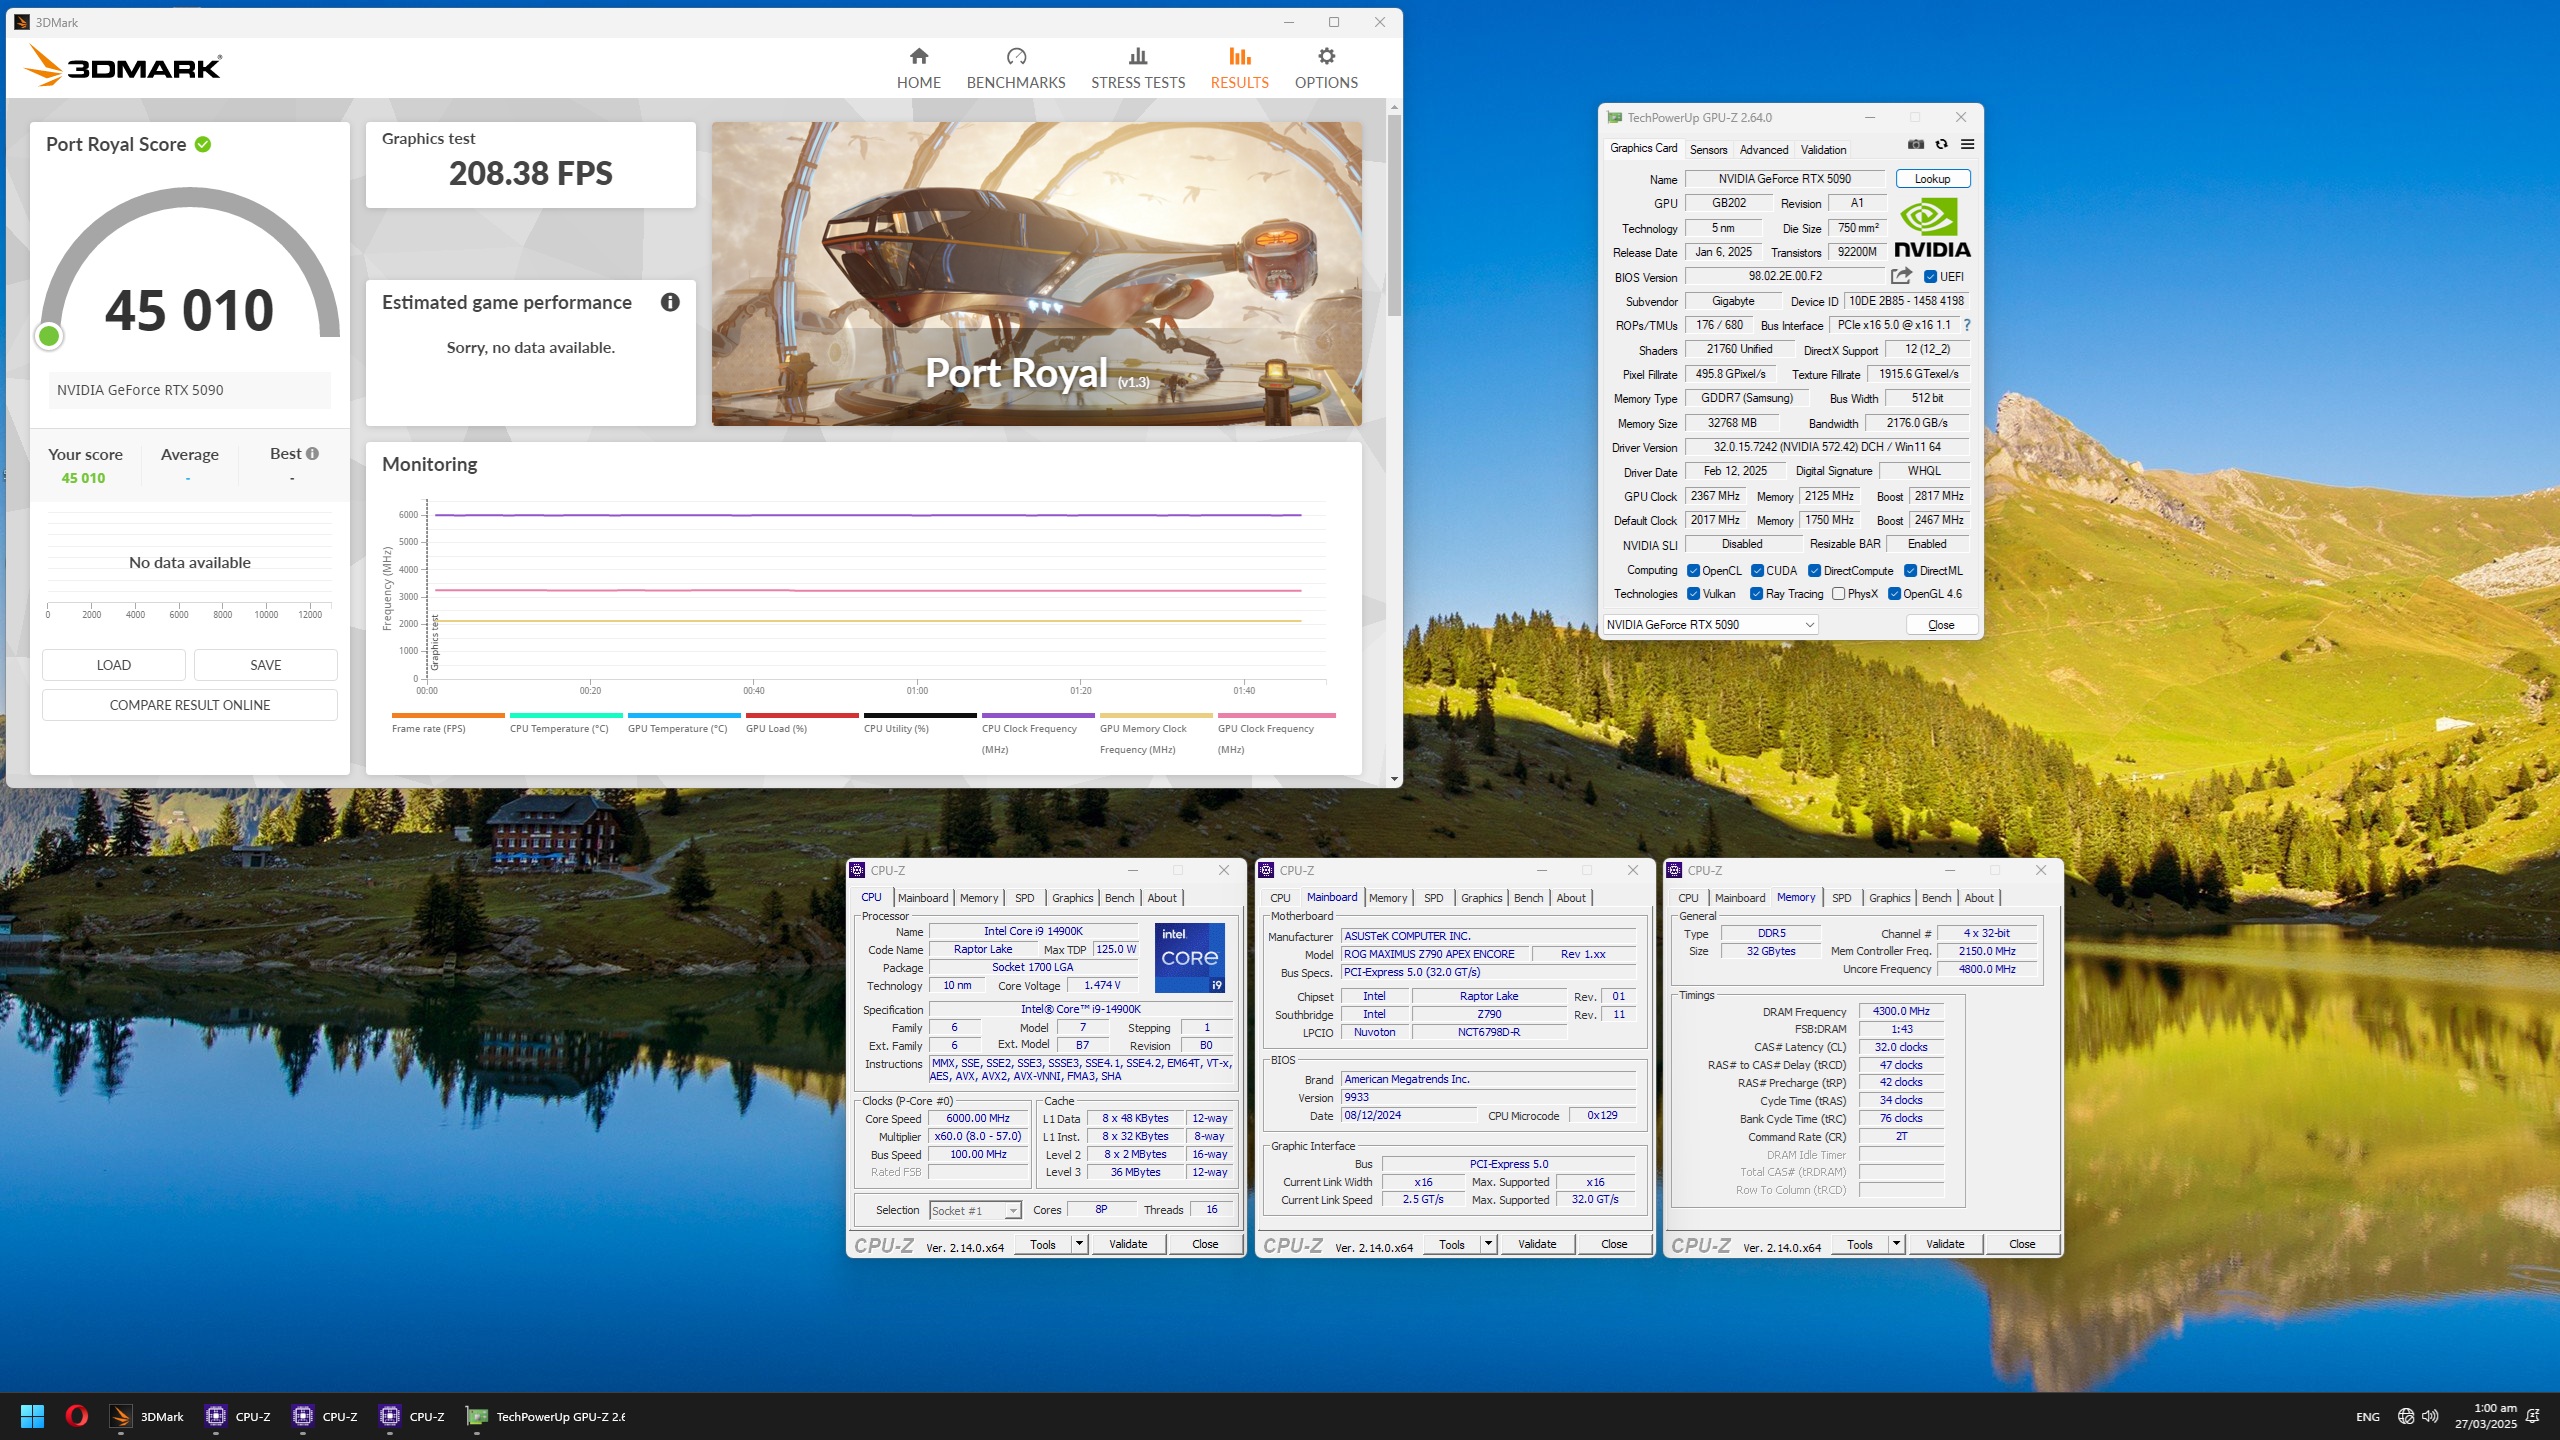The image size is (2560, 1440).
Task: Click the BIOS export share icon in GPU-Z
Action: pyautogui.click(x=1901, y=276)
